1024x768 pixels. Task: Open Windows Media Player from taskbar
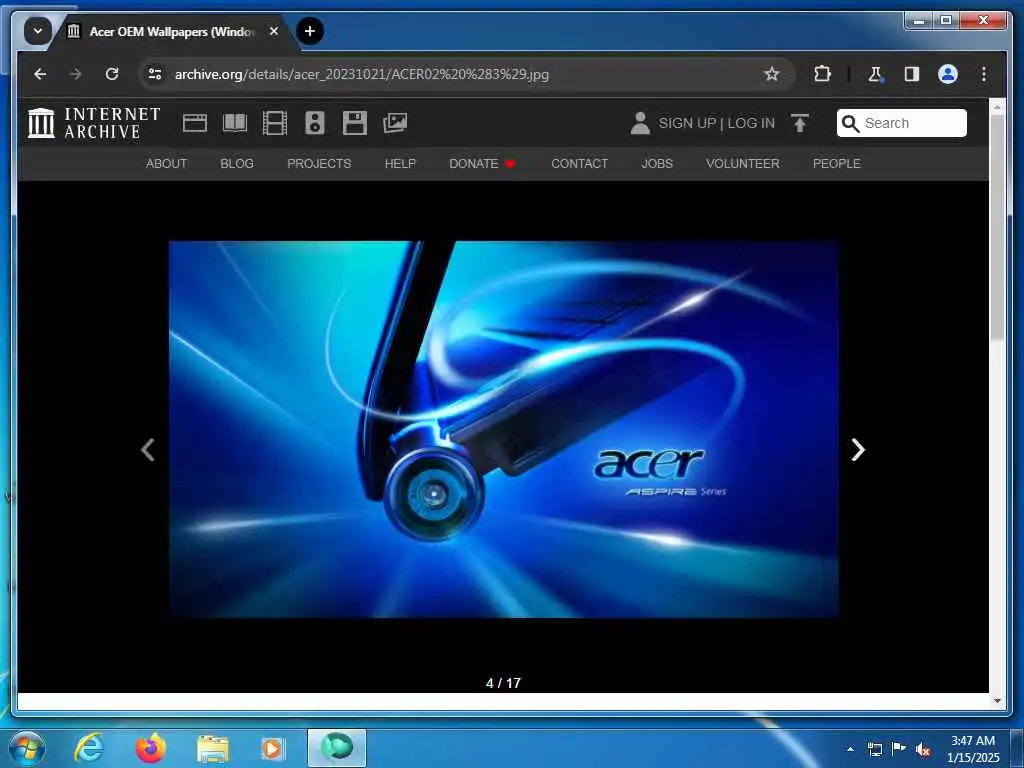[272, 748]
